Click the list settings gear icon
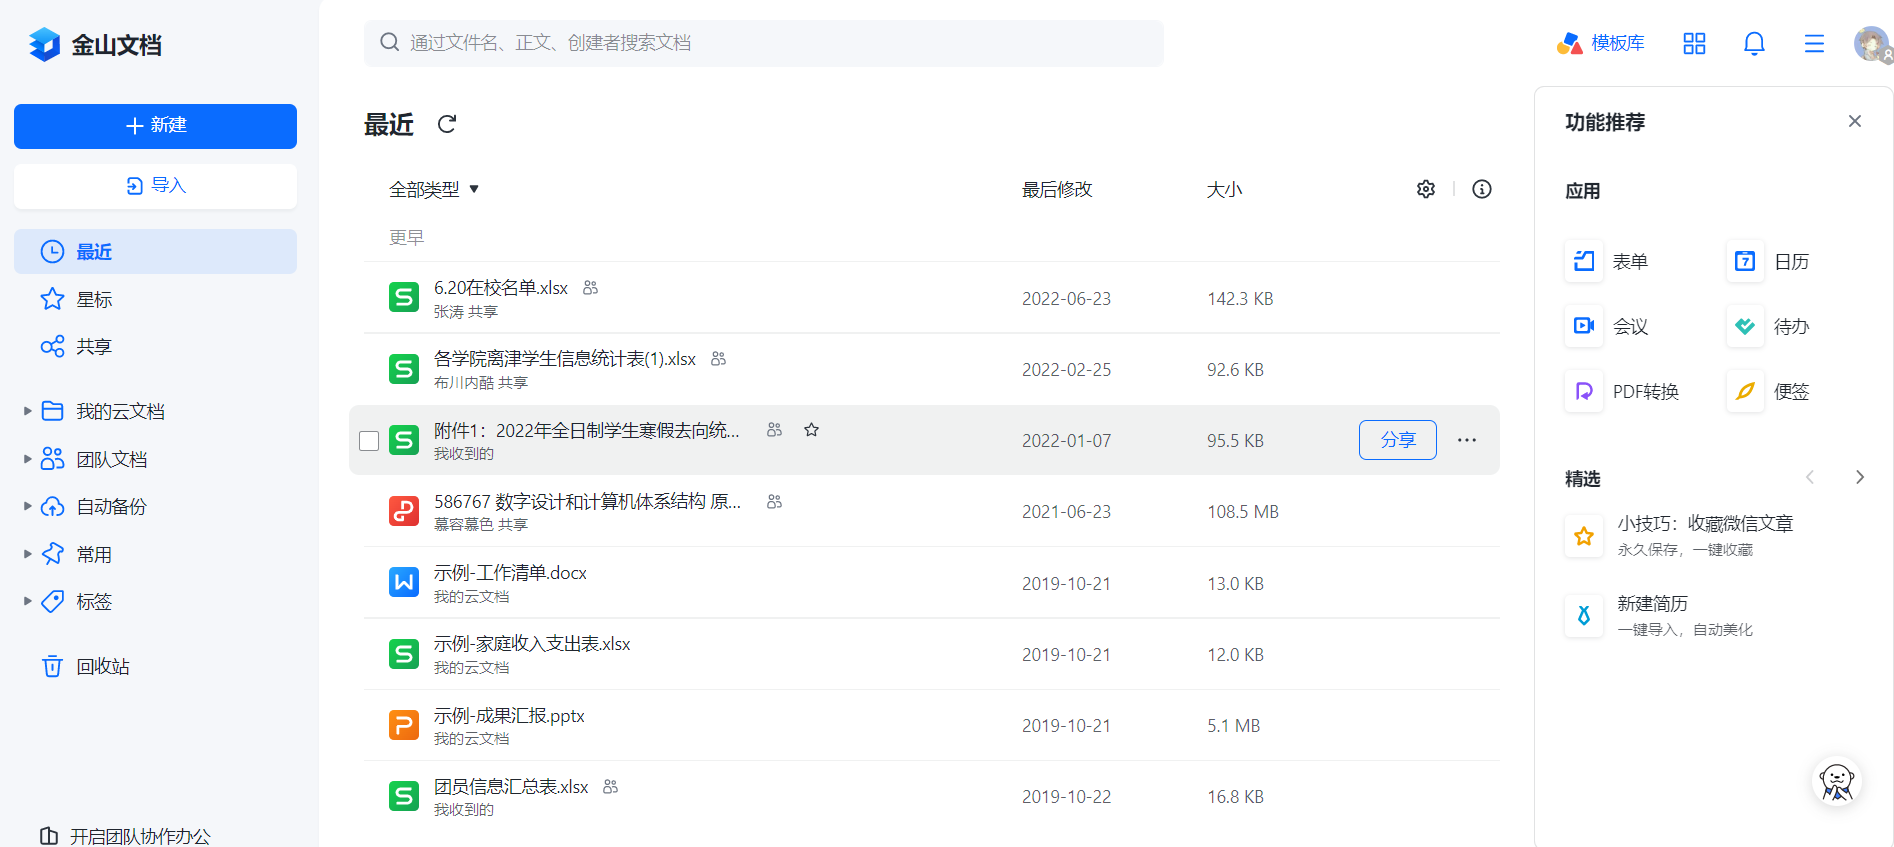Image resolution: width=1894 pixels, height=847 pixels. pos(1426,189)
